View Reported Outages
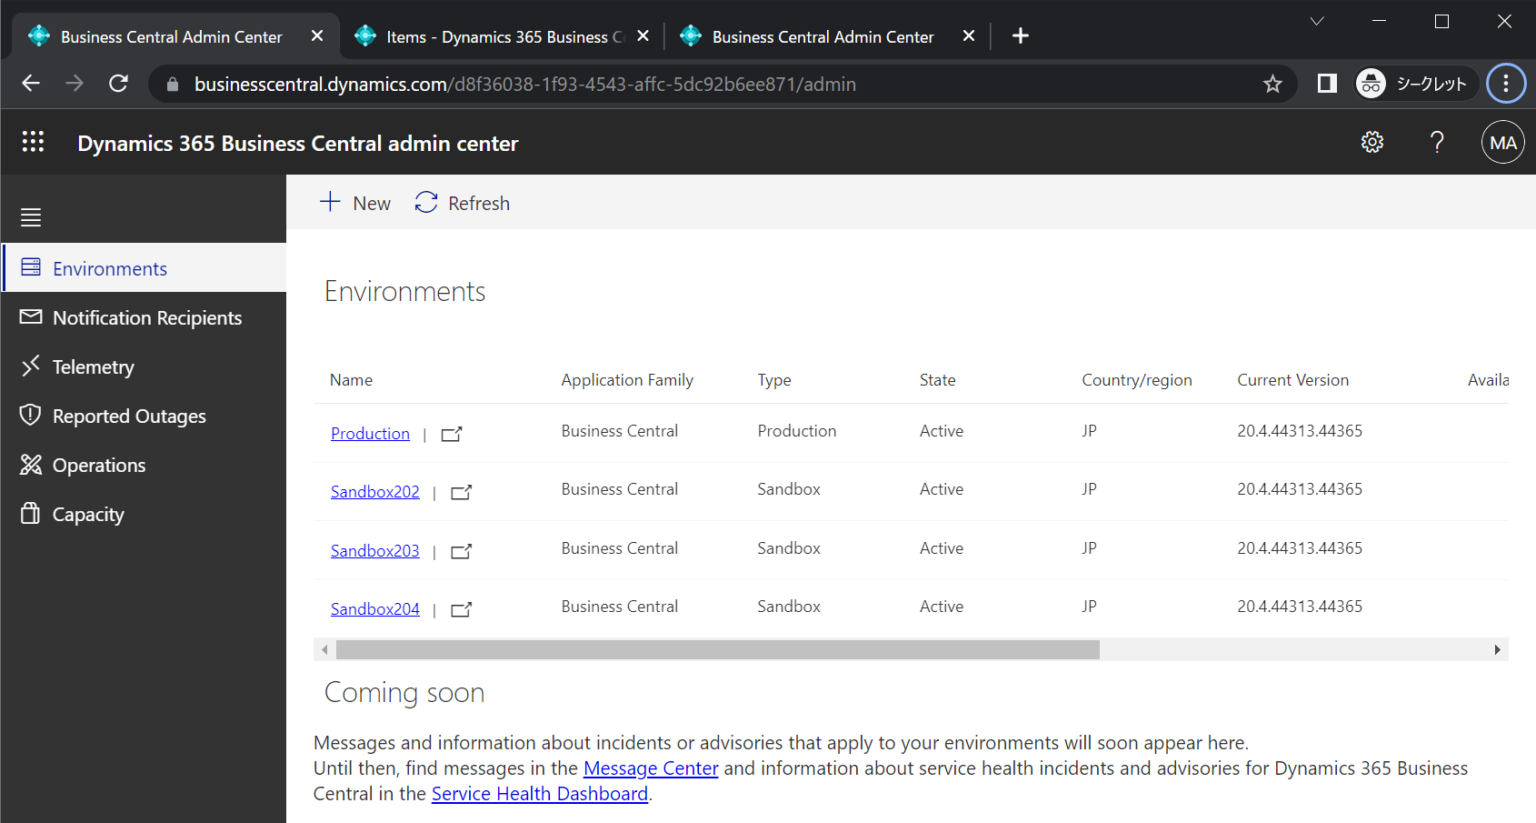 click(128, 416)
